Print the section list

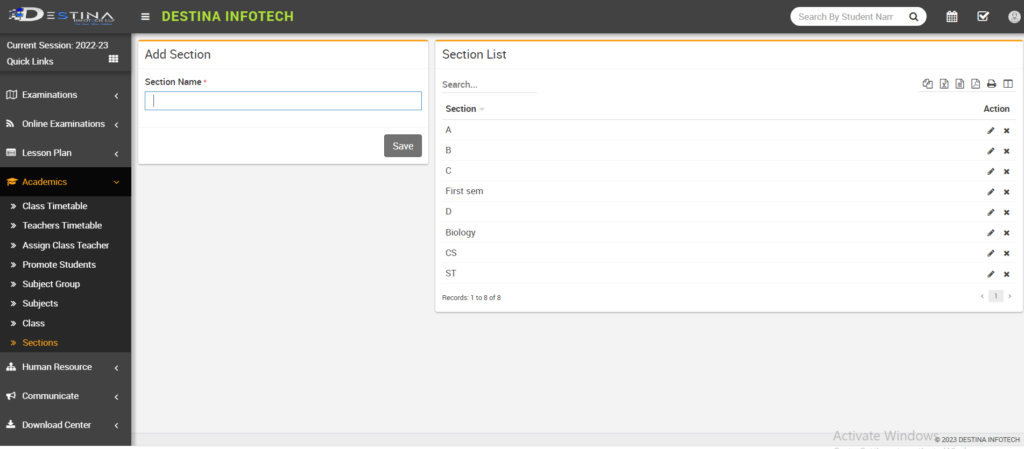[x=991, y=84]
